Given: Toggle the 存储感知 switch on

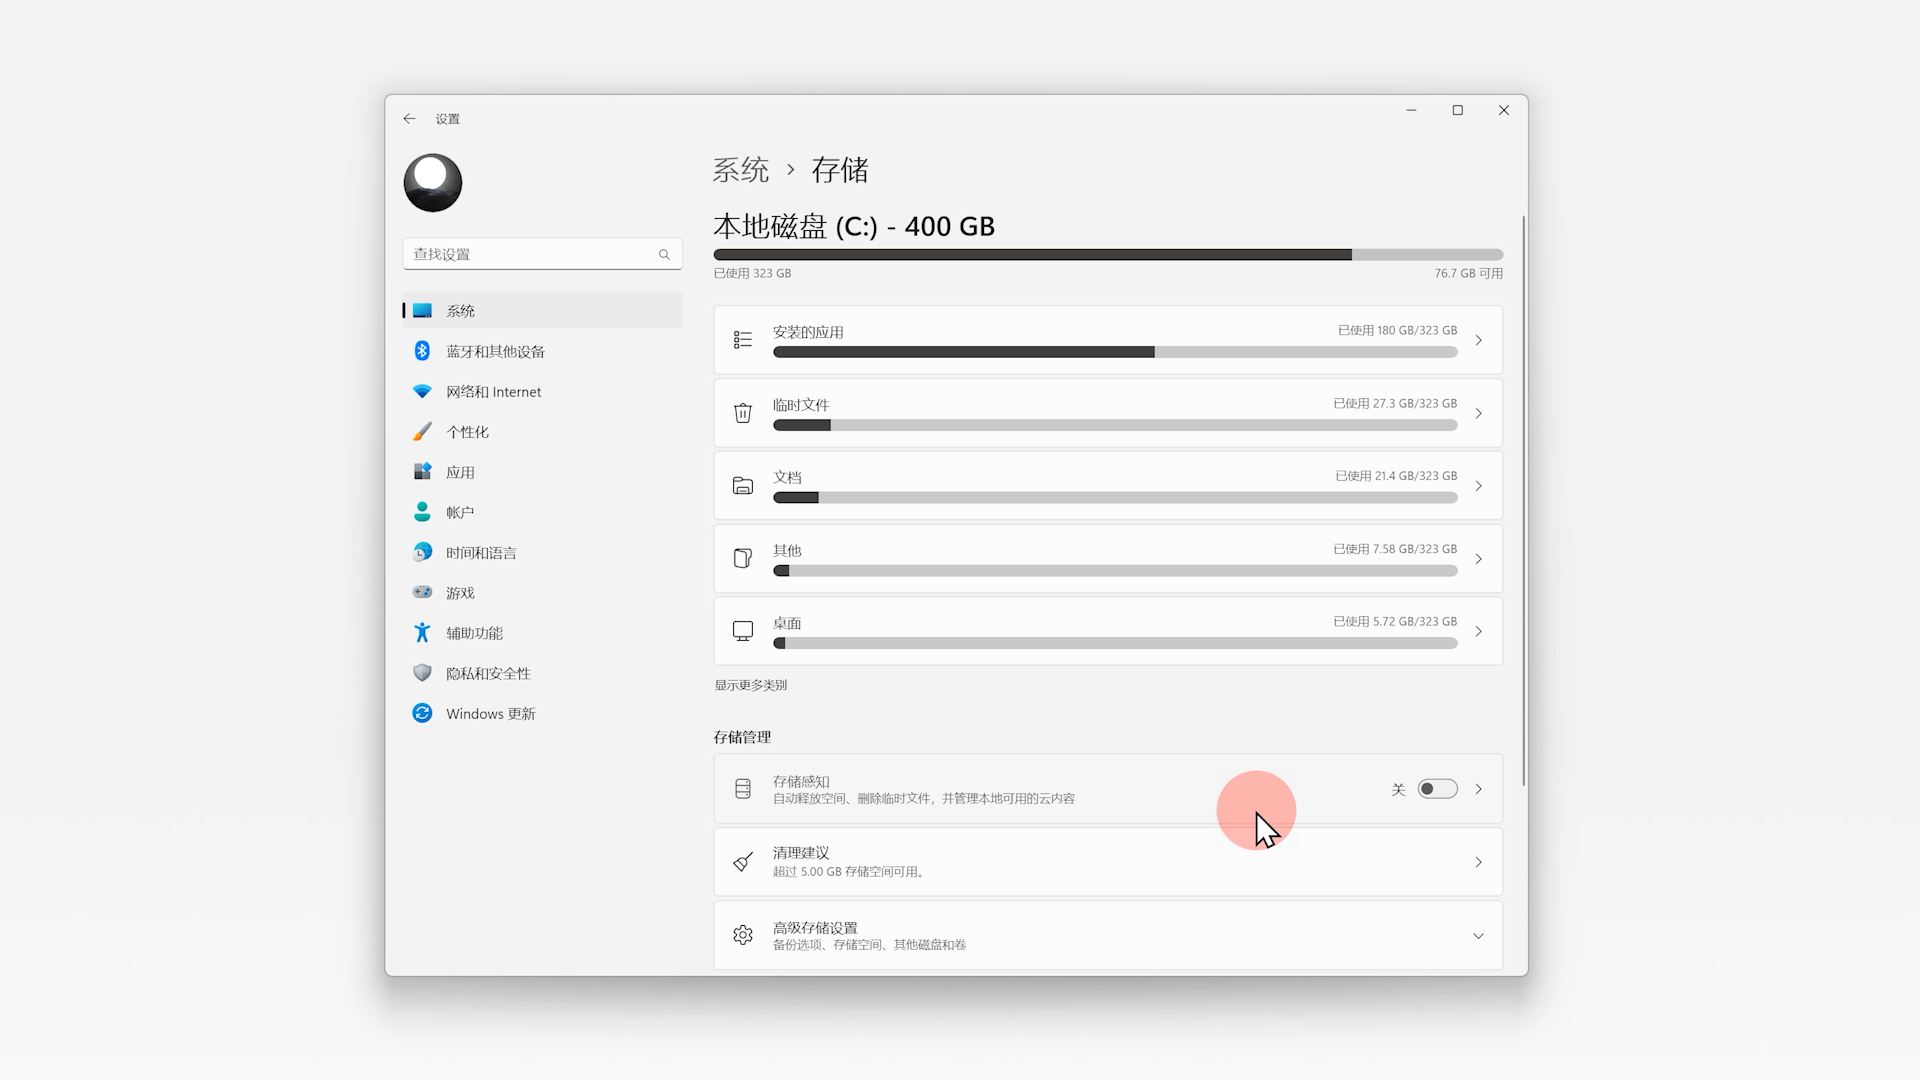Looking at the screenshot, I should (1437, 789).
